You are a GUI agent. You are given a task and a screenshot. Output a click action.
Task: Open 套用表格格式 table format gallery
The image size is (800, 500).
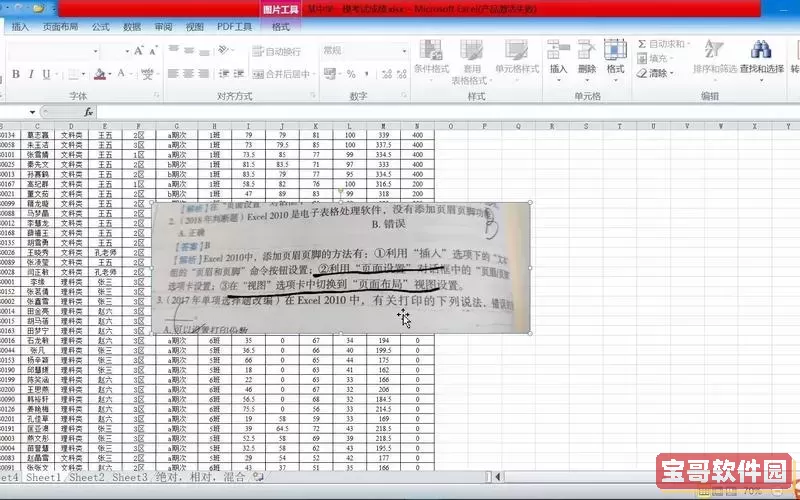[471, 62]
